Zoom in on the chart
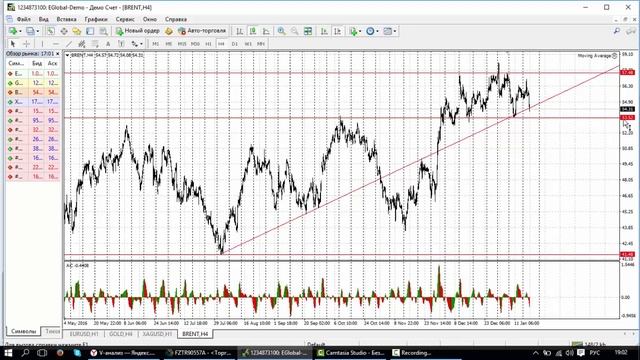 281,31
